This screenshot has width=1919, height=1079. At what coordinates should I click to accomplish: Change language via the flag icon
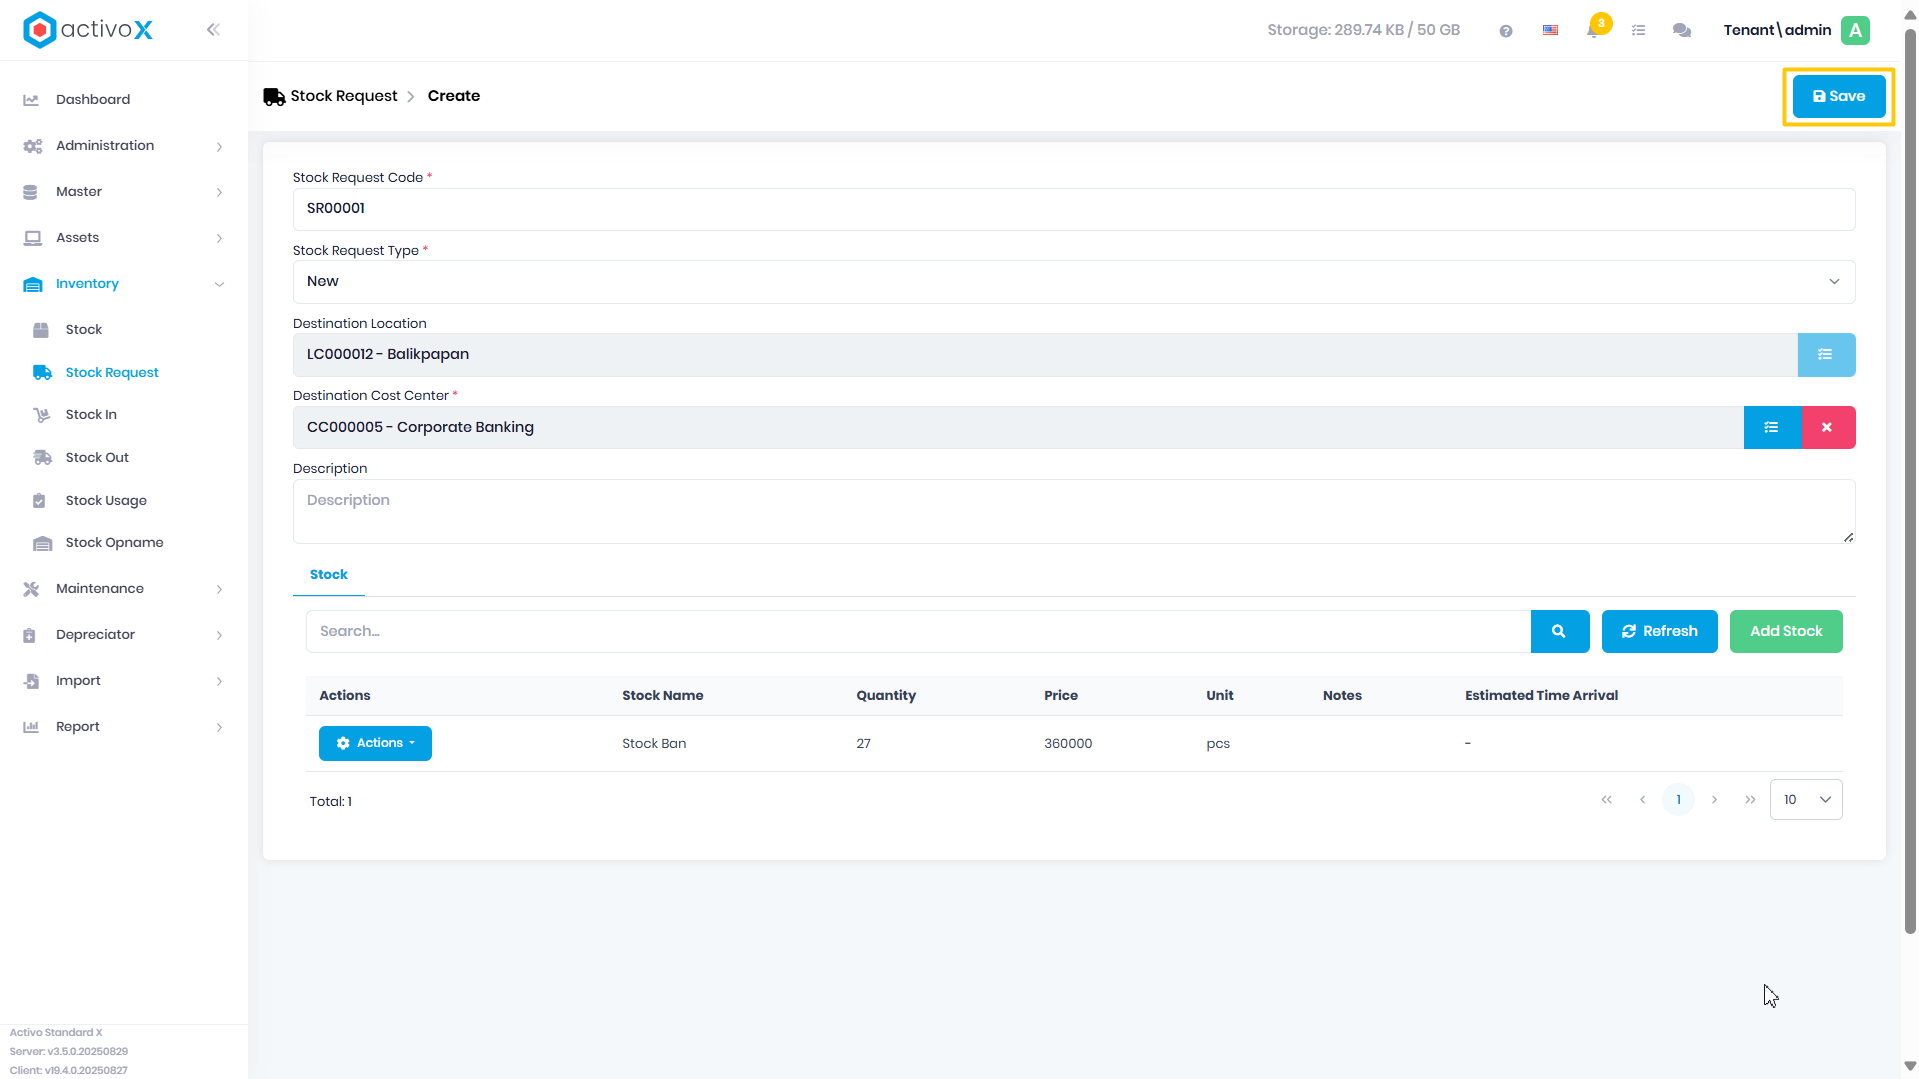(x=1550, y=31)
